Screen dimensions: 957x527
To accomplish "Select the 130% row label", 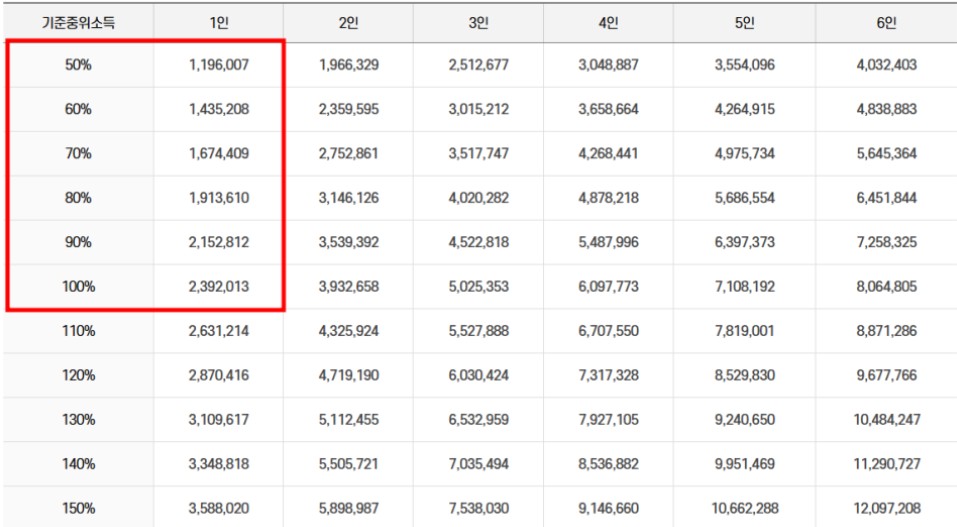I will (78, 420).
